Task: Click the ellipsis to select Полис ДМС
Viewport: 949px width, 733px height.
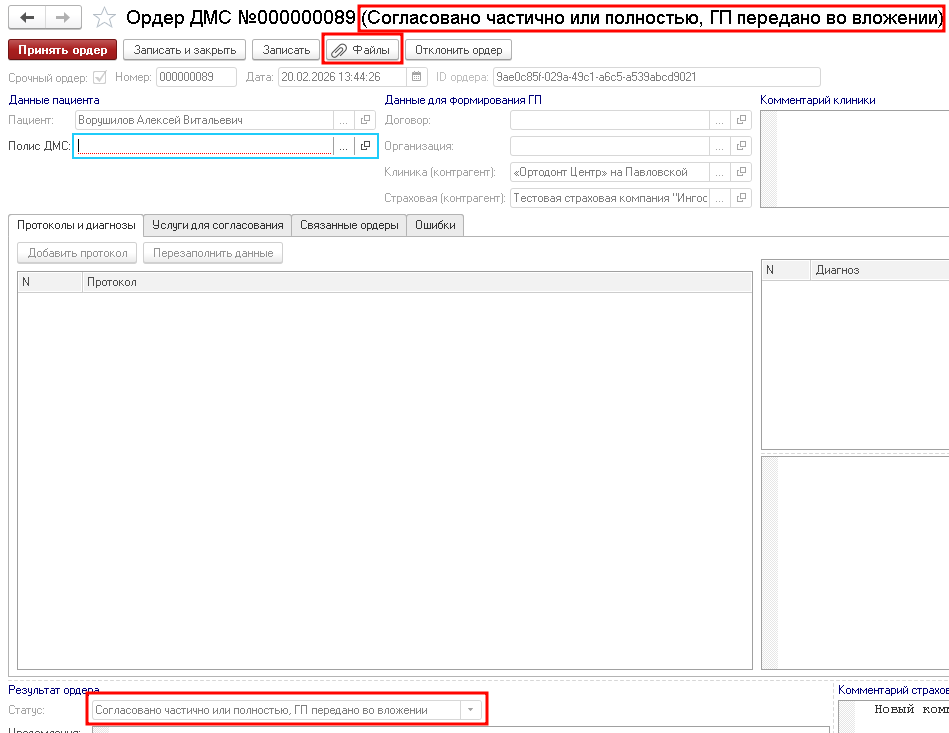Action: [x=343, y=146]
